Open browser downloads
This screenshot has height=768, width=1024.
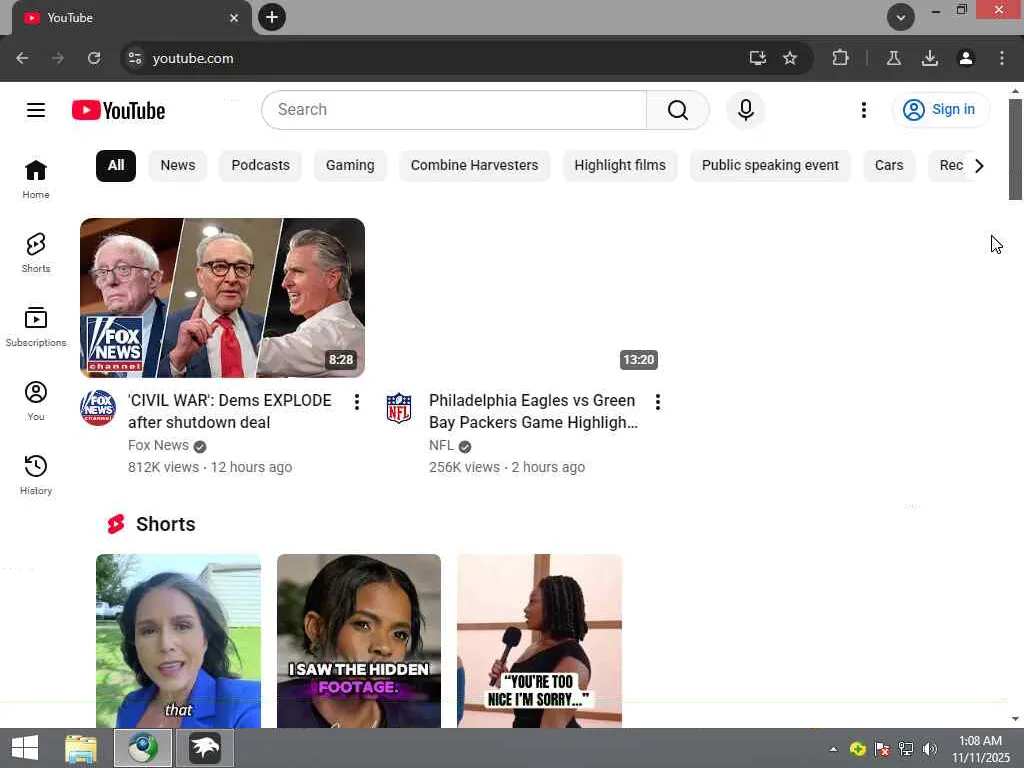pyautogui.click(x=929, y=58)
